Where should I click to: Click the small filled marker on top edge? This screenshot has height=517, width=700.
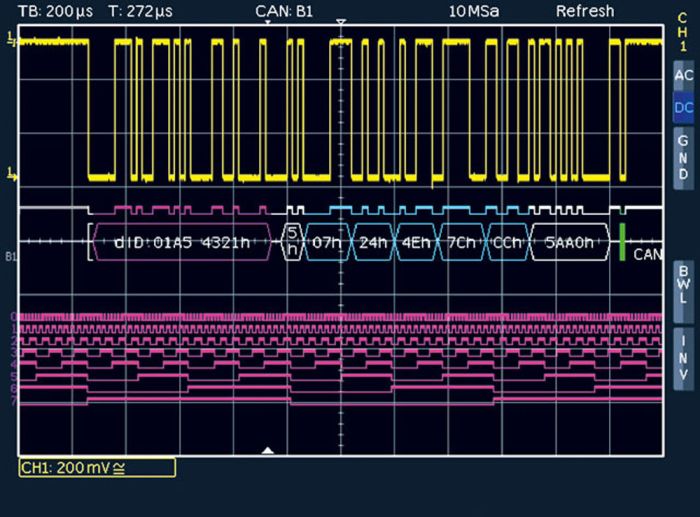[267, 22]
